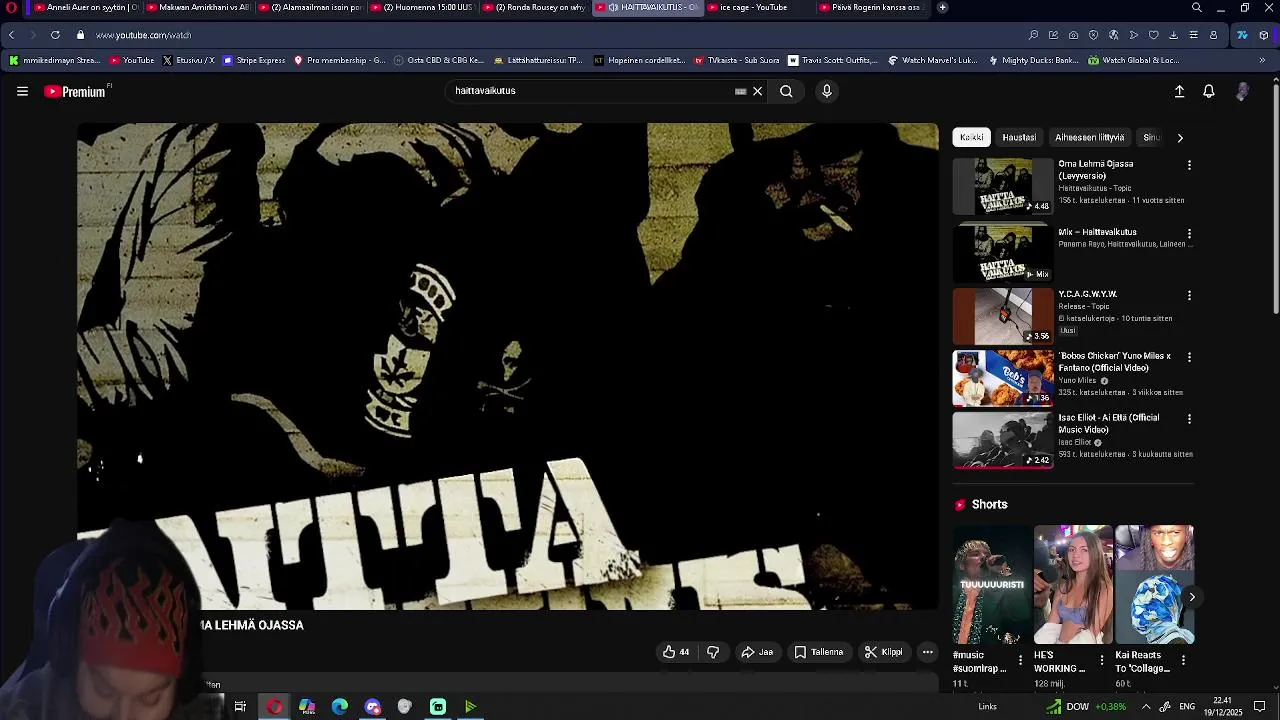Show hidden system tray icons chevron
This screenshot has width=1280, height=720.
click(x=1146, y=707)
